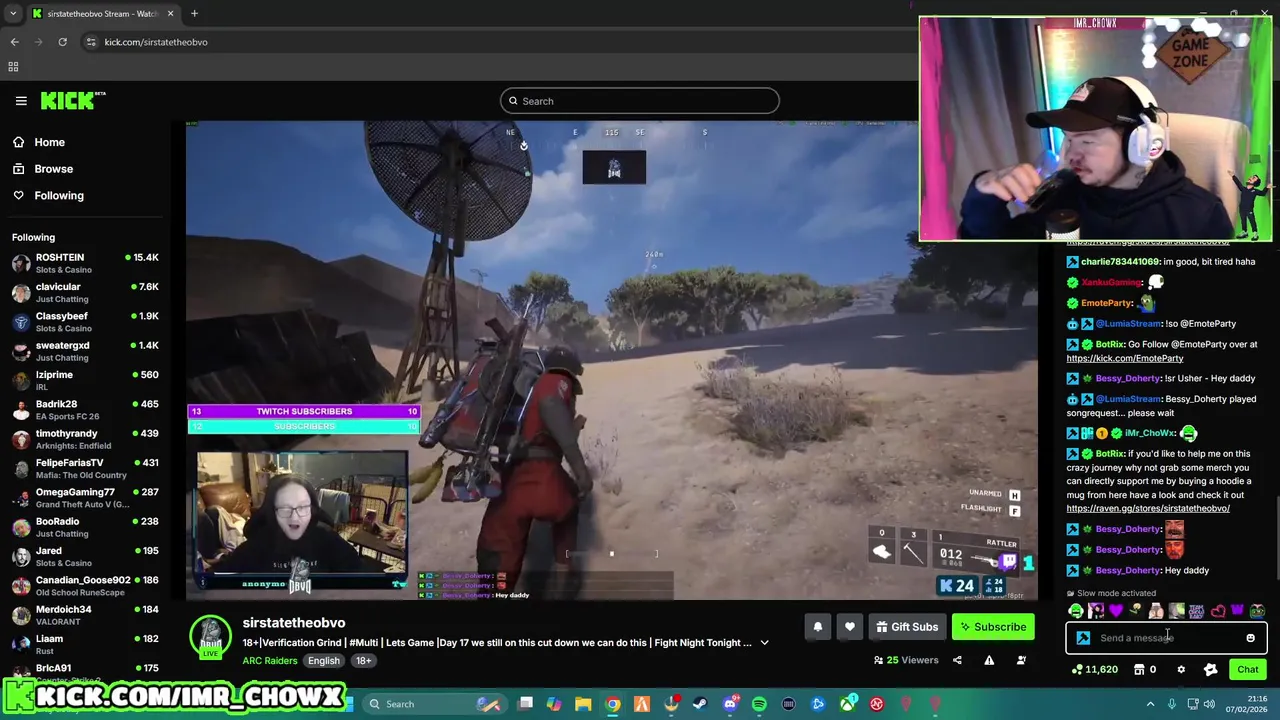Open Browse in sidebar

[53, 169]
